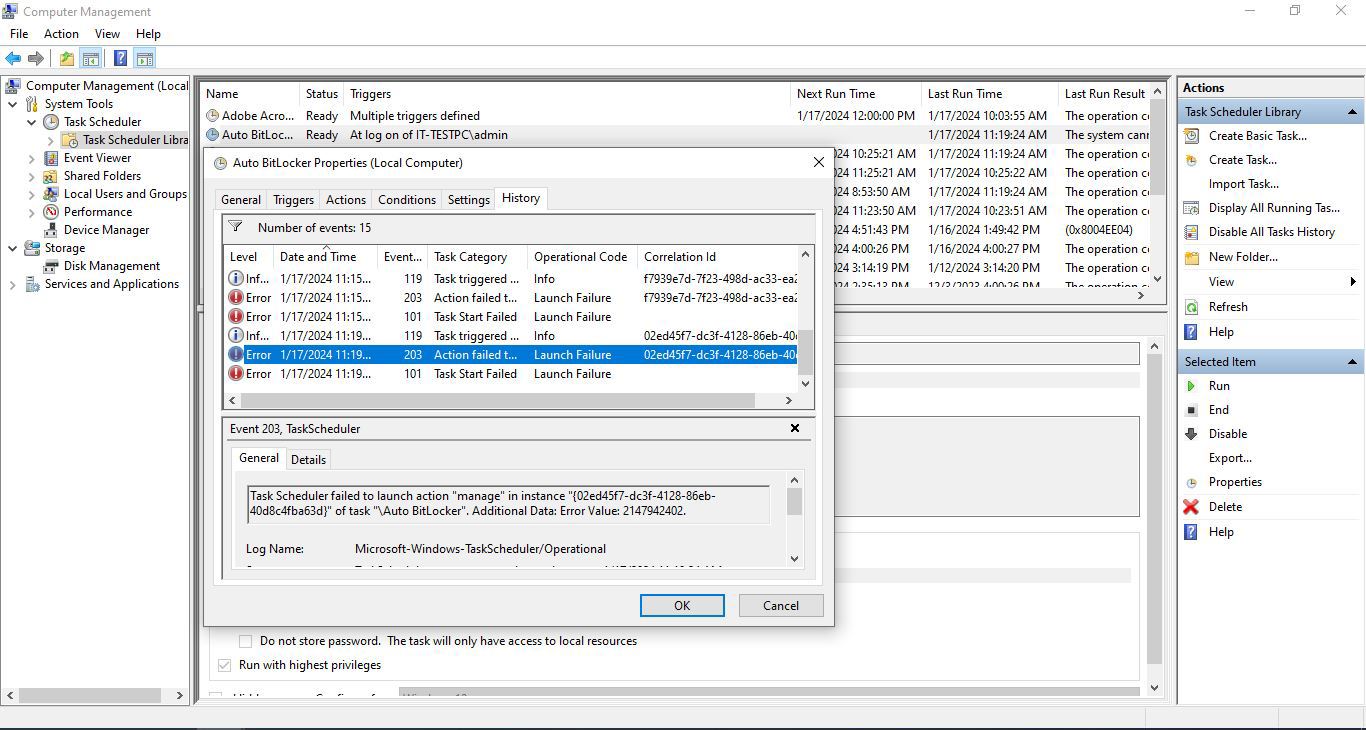Open the View submenu expander in Actions pane
This screenshot has width=1366, height=730.
tap(1352, 281)
